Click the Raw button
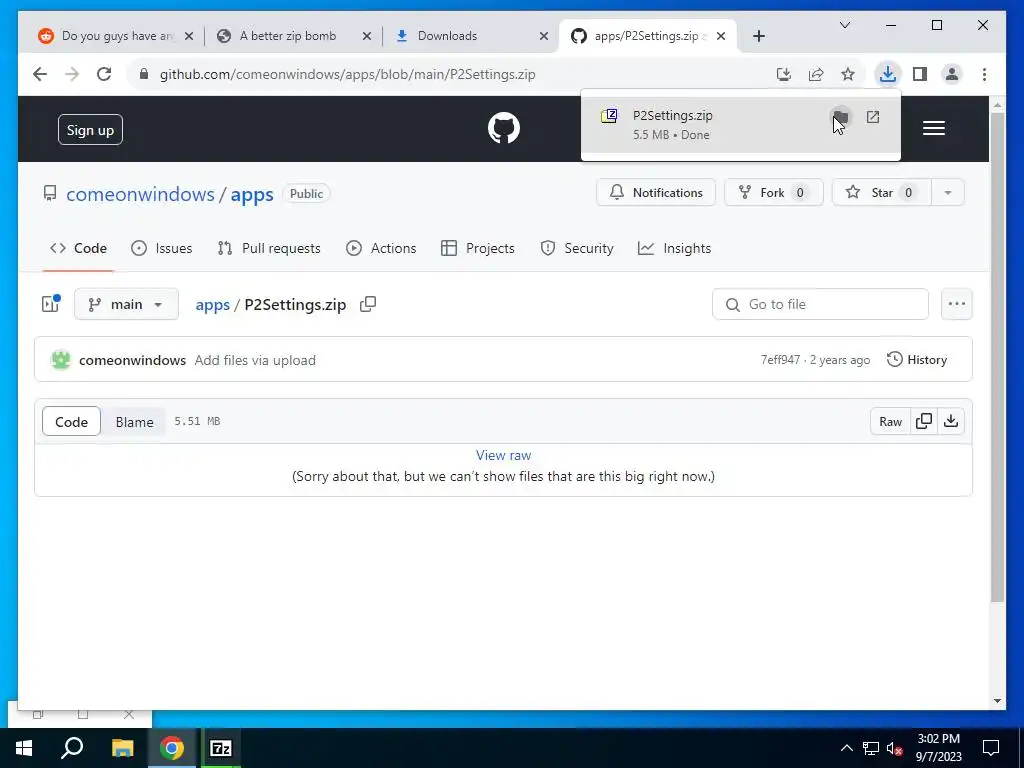The height and width of the screenshot is (768, 1024). [x=890, y=421]
